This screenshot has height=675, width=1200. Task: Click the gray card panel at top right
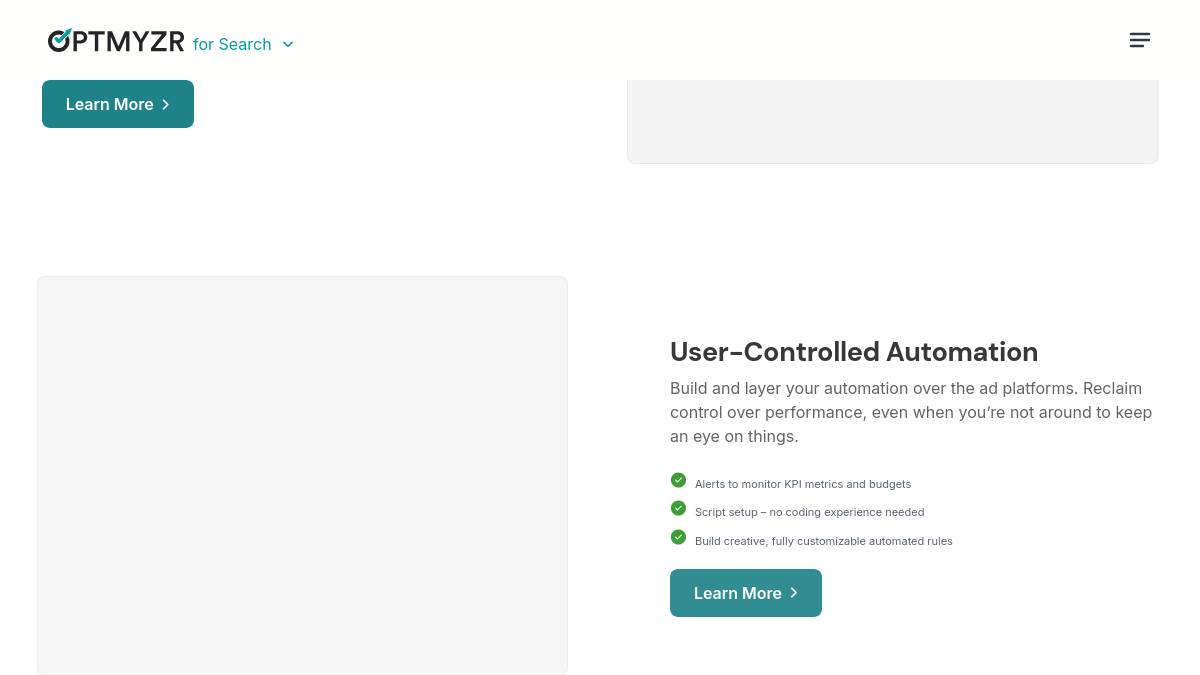[x=892, y=120]
